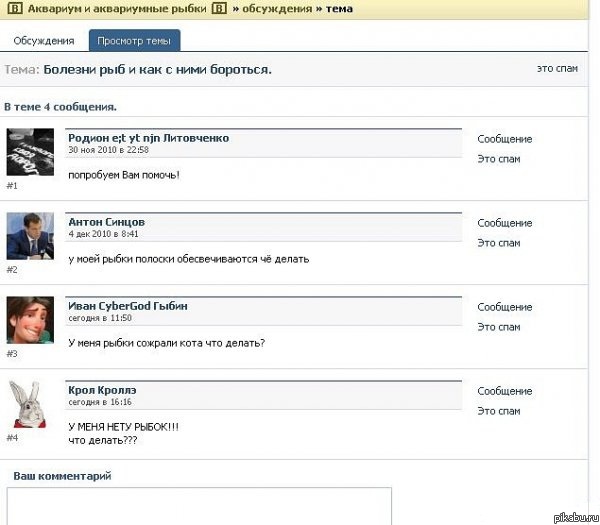Image resolution: width=600 pixels, height=525 pixels.
Task: Click the VK group icon before Аквариум title
Action: click(x=13, y=9)
